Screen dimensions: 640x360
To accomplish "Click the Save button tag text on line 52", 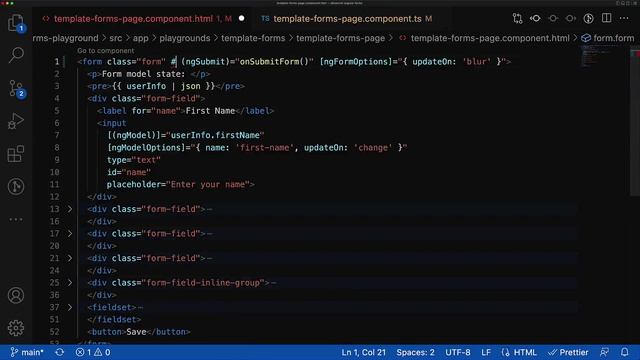I will tap(136, 332).
